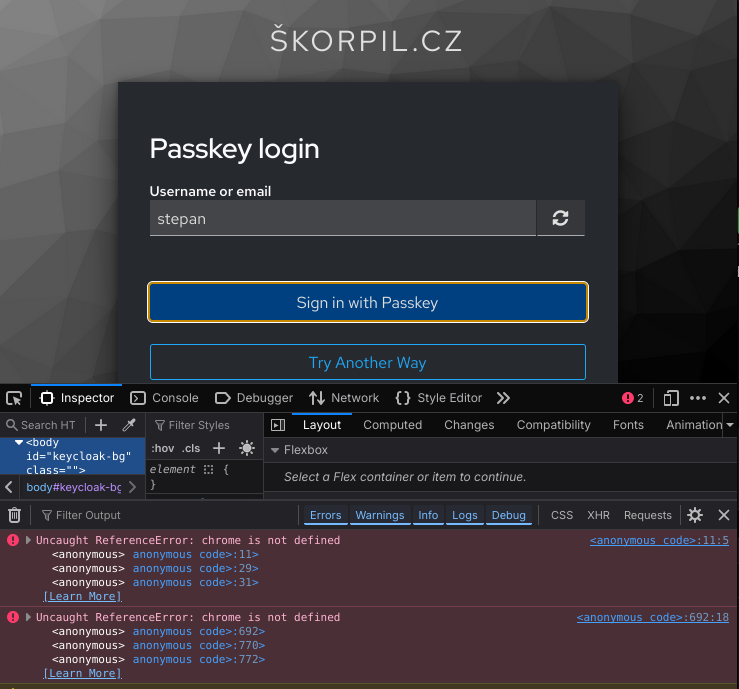Expand first chrome is not defined error
Image resolution: width=739 pixels, height=689 pixels.
pos(28,540)
